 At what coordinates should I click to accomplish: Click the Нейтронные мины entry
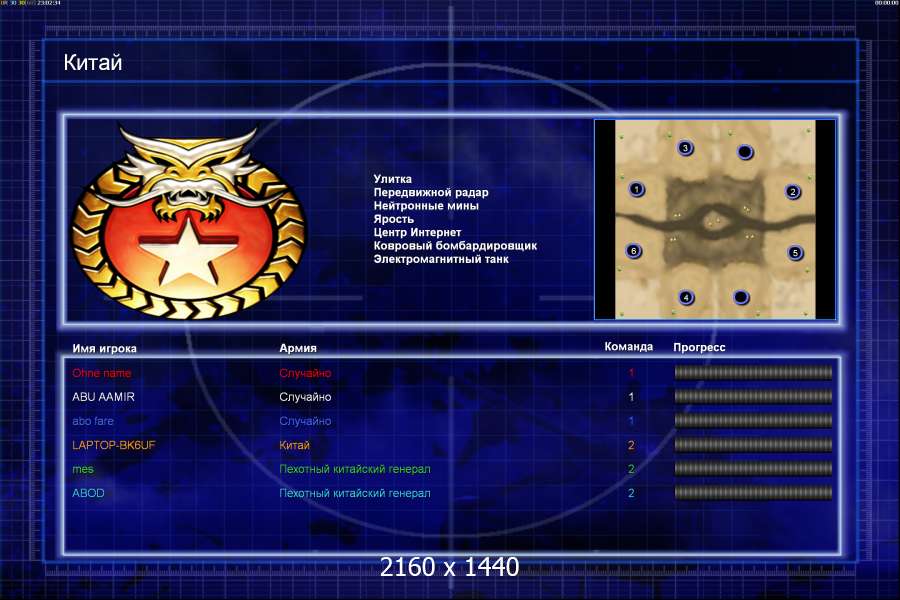click(426, 206)
